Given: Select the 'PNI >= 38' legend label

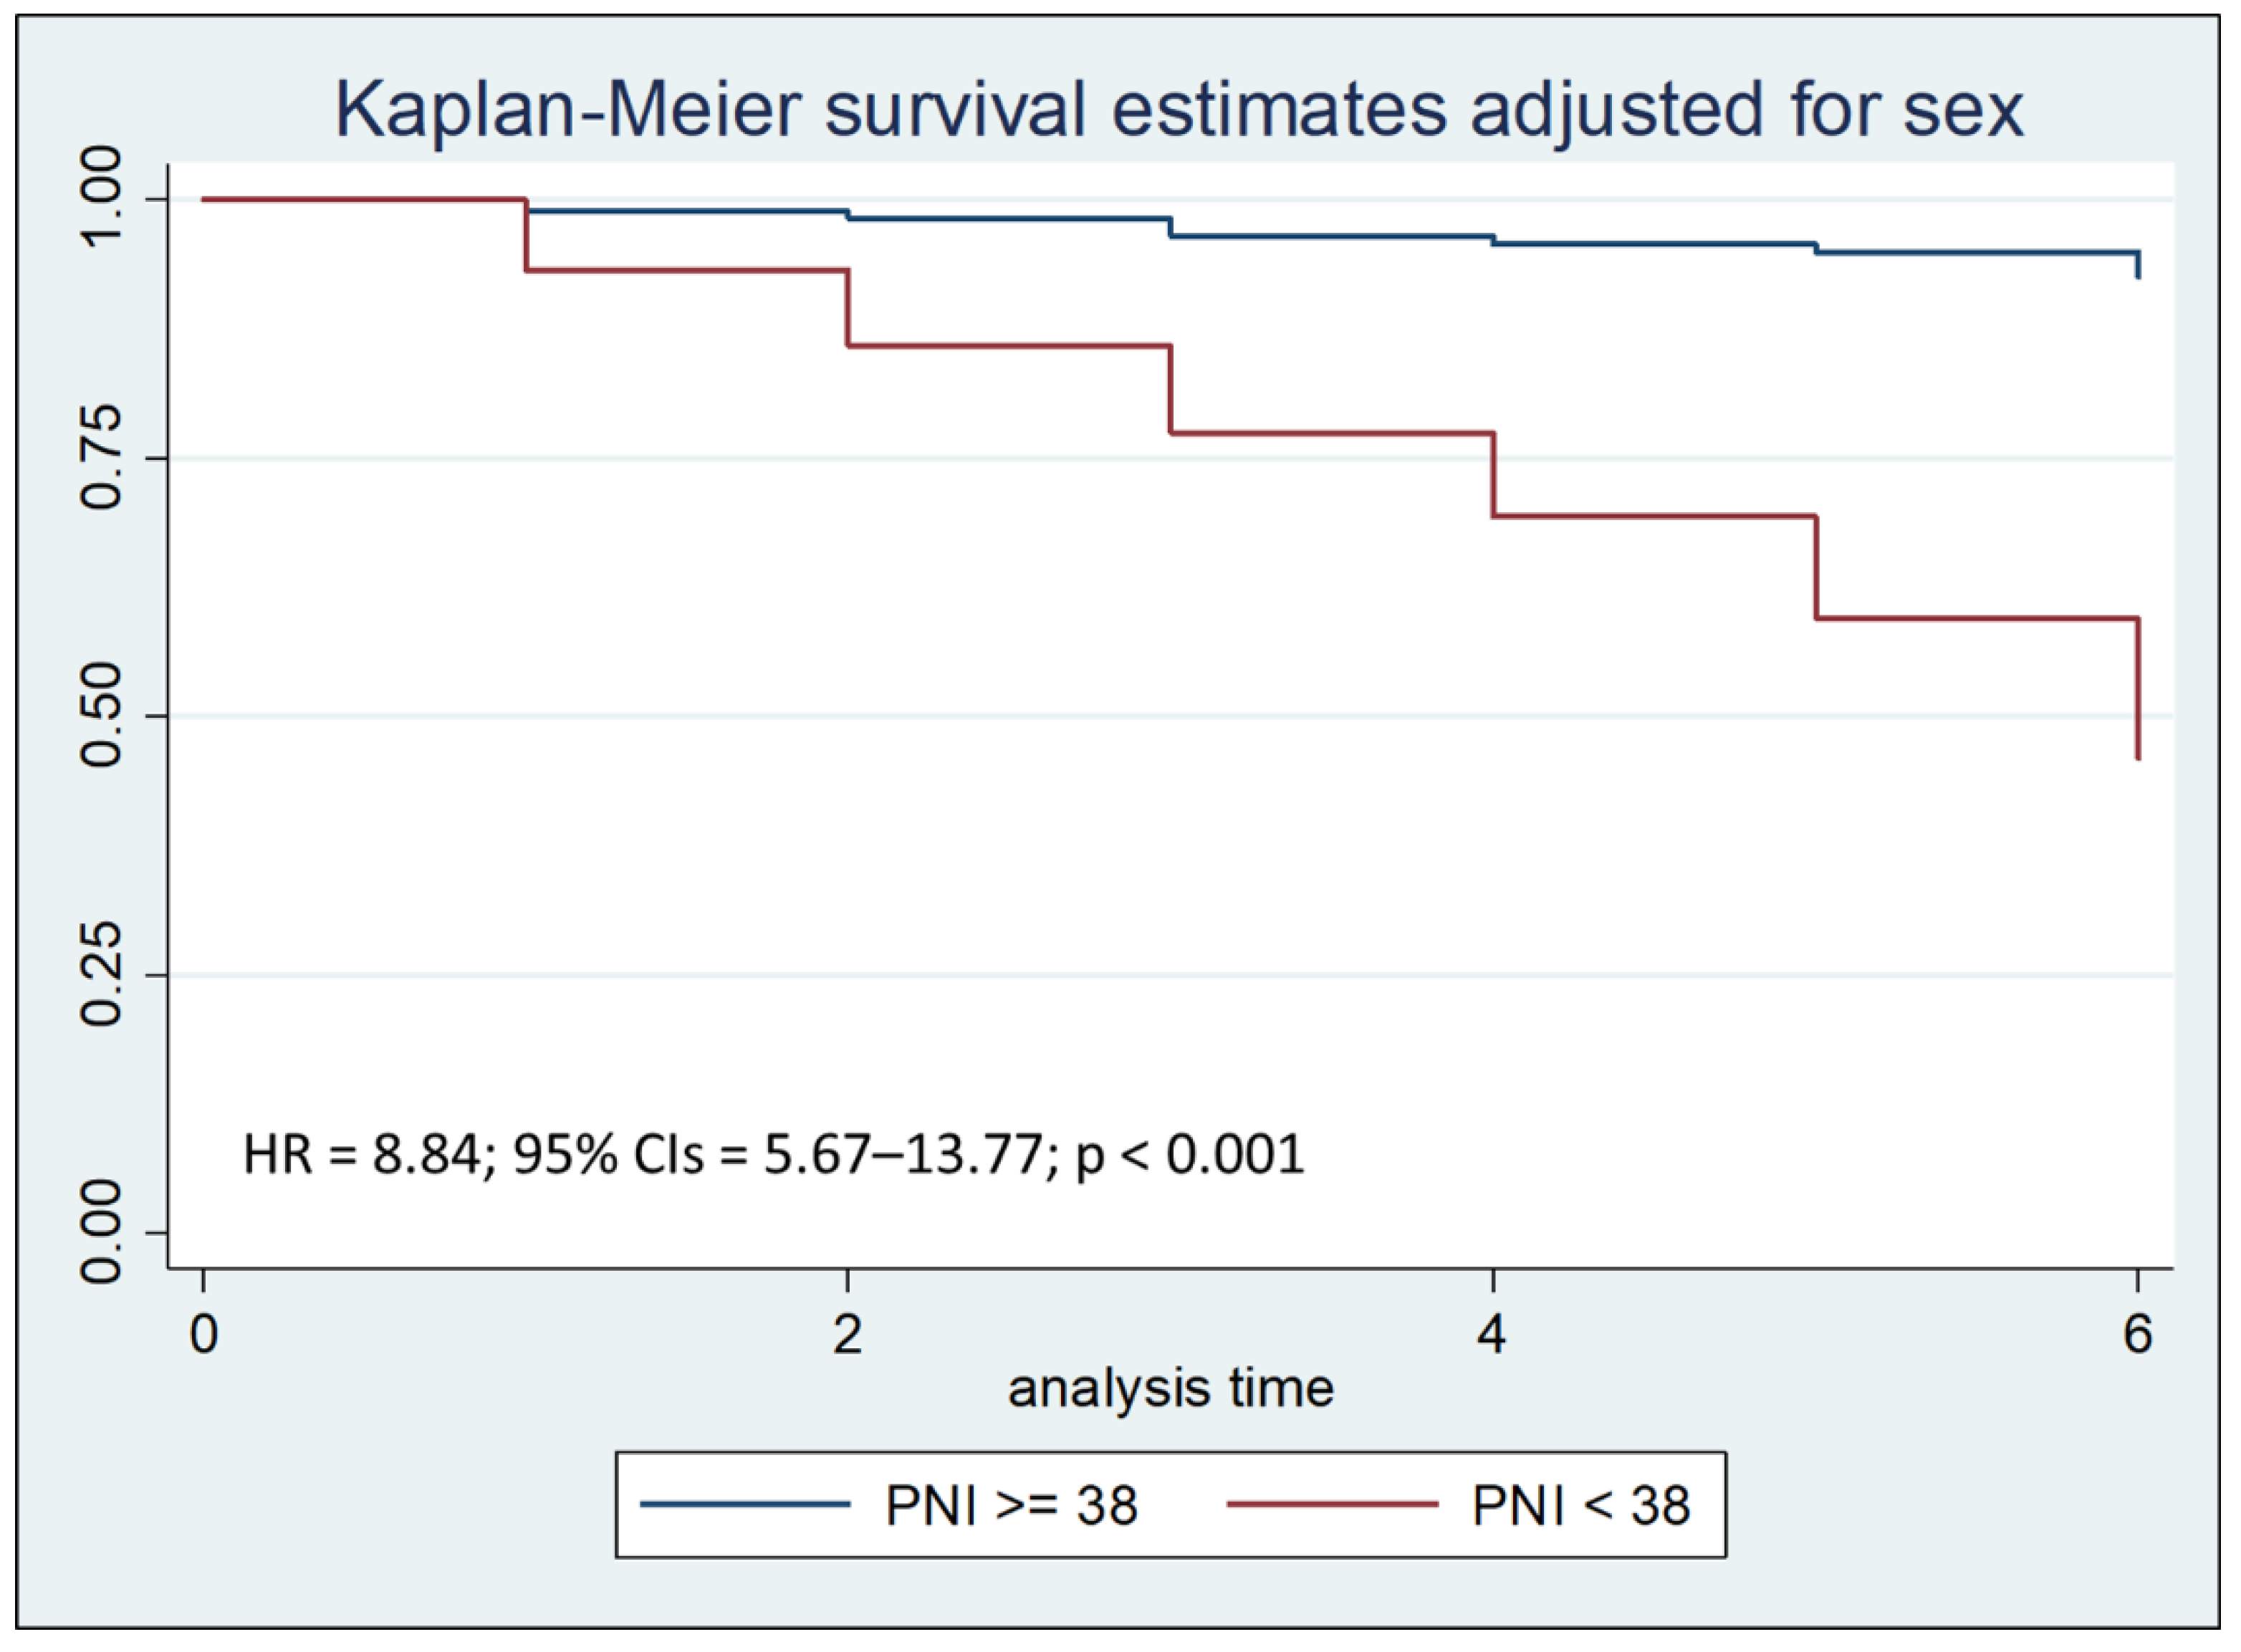Looking at the screenshot, I should (1011, 1506).
